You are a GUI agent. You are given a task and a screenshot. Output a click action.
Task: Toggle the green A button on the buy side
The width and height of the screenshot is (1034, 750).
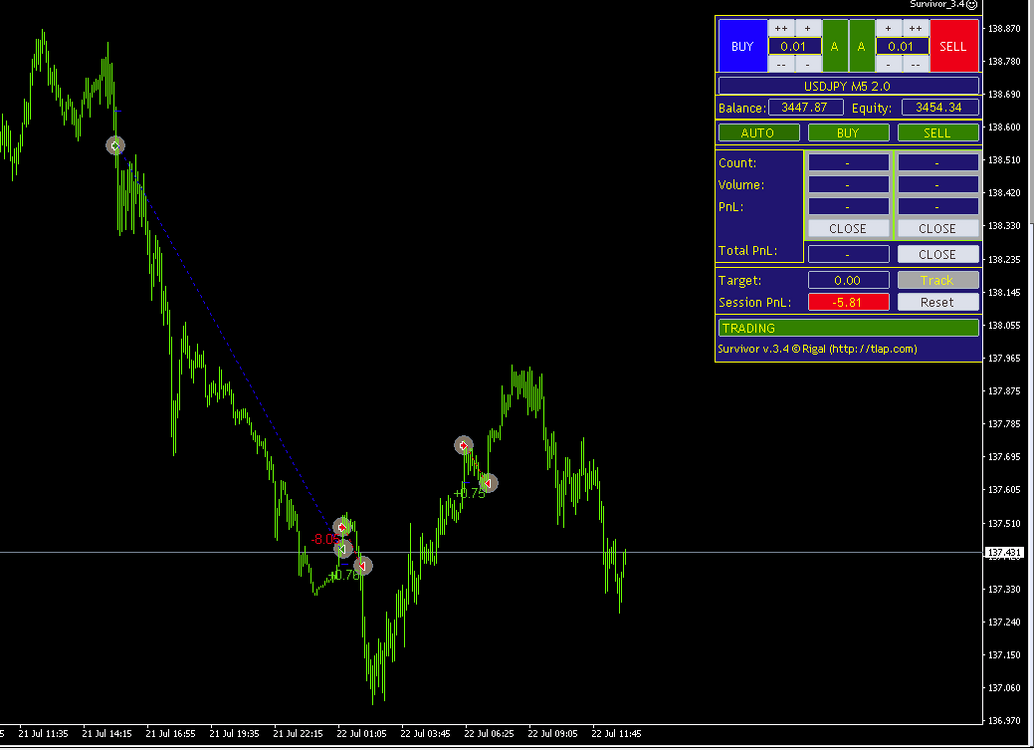tap(835, 46)
